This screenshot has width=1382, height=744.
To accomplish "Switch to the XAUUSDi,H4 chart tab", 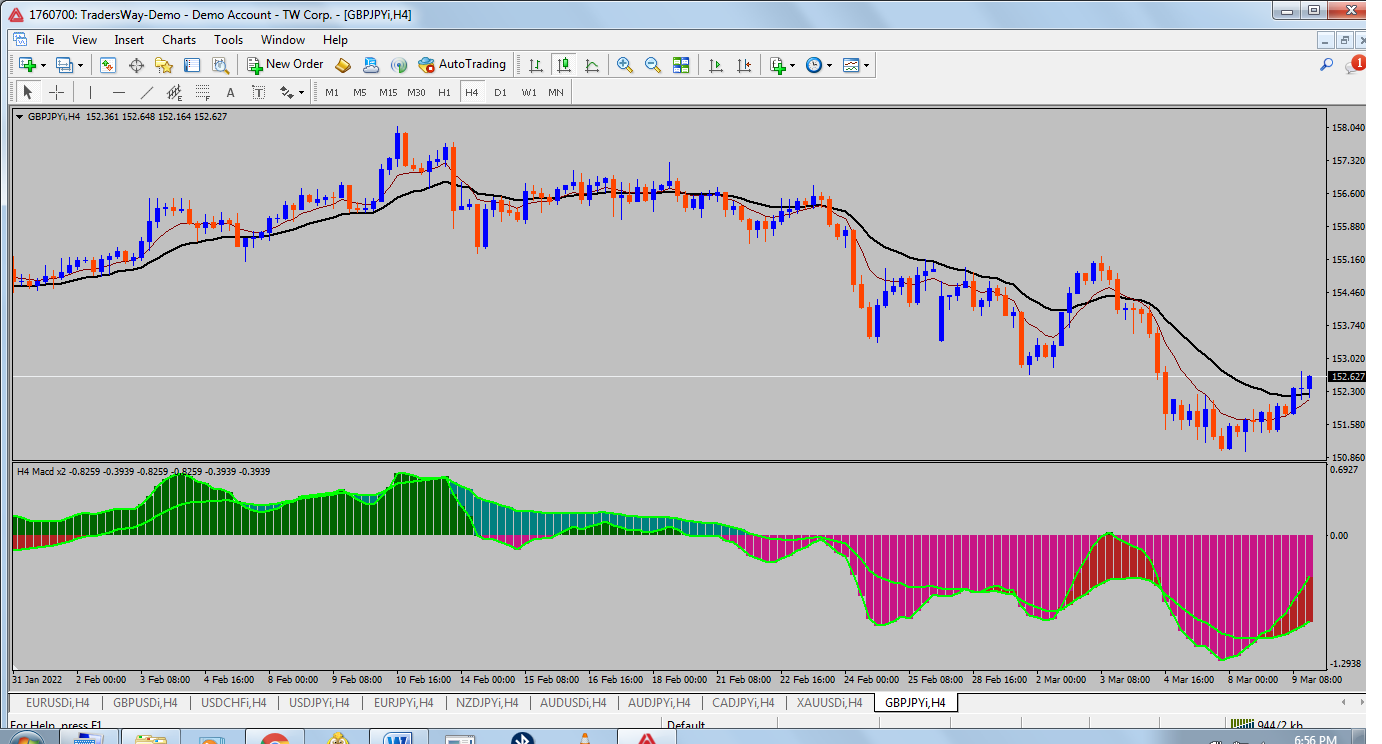I will (x=829, y=703).
